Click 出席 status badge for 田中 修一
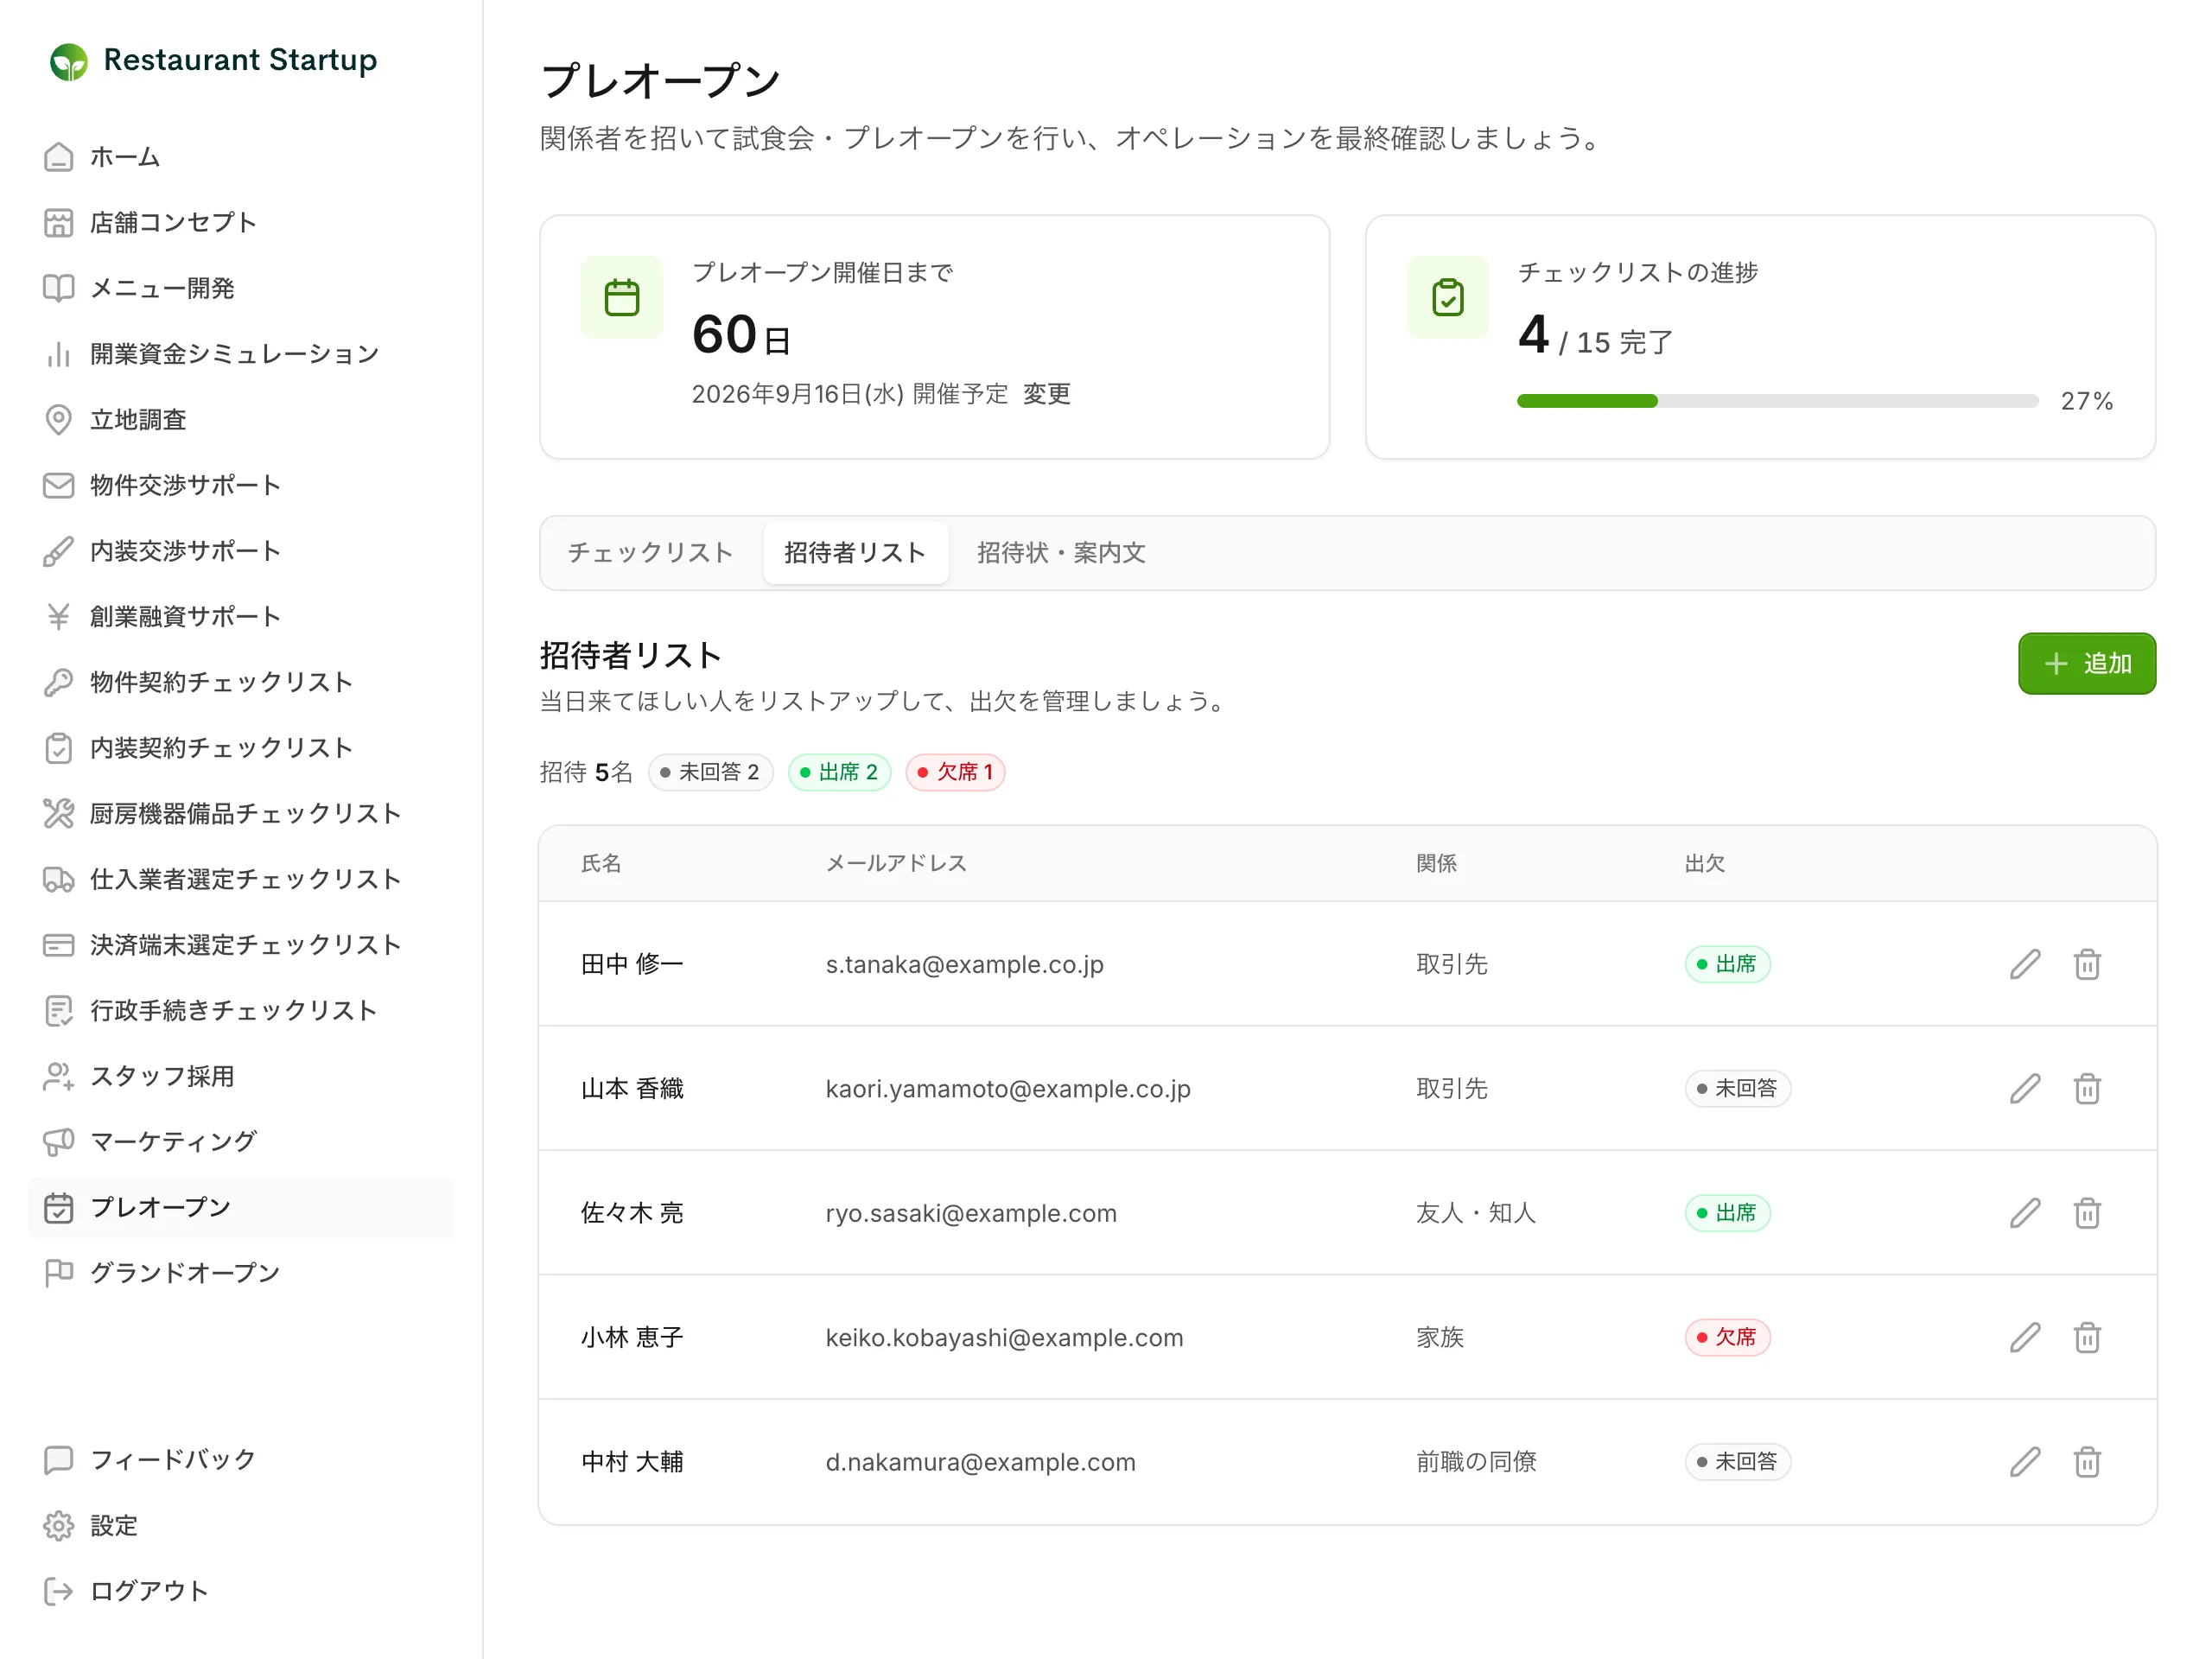The image size is (2212, 1659). (x=1728, y=964)
